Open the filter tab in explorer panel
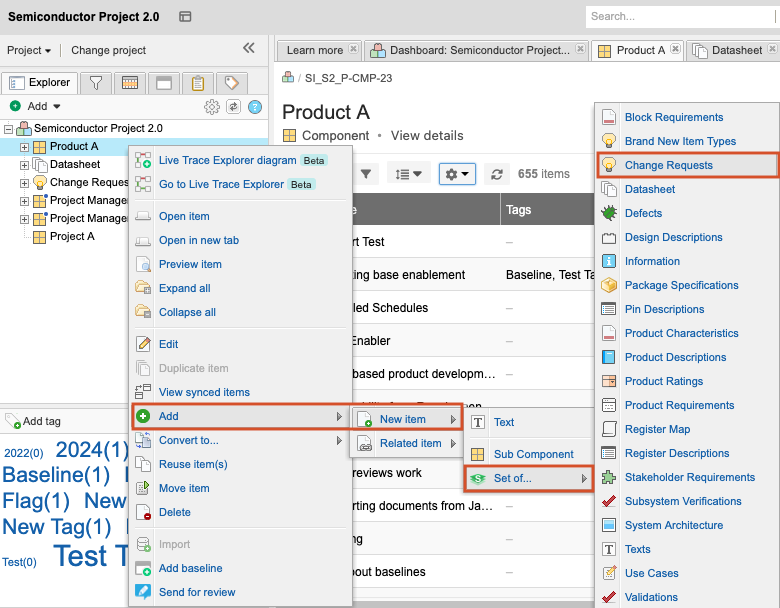The image size is (780, 608). pyautogui.click(x=96, y=83)
